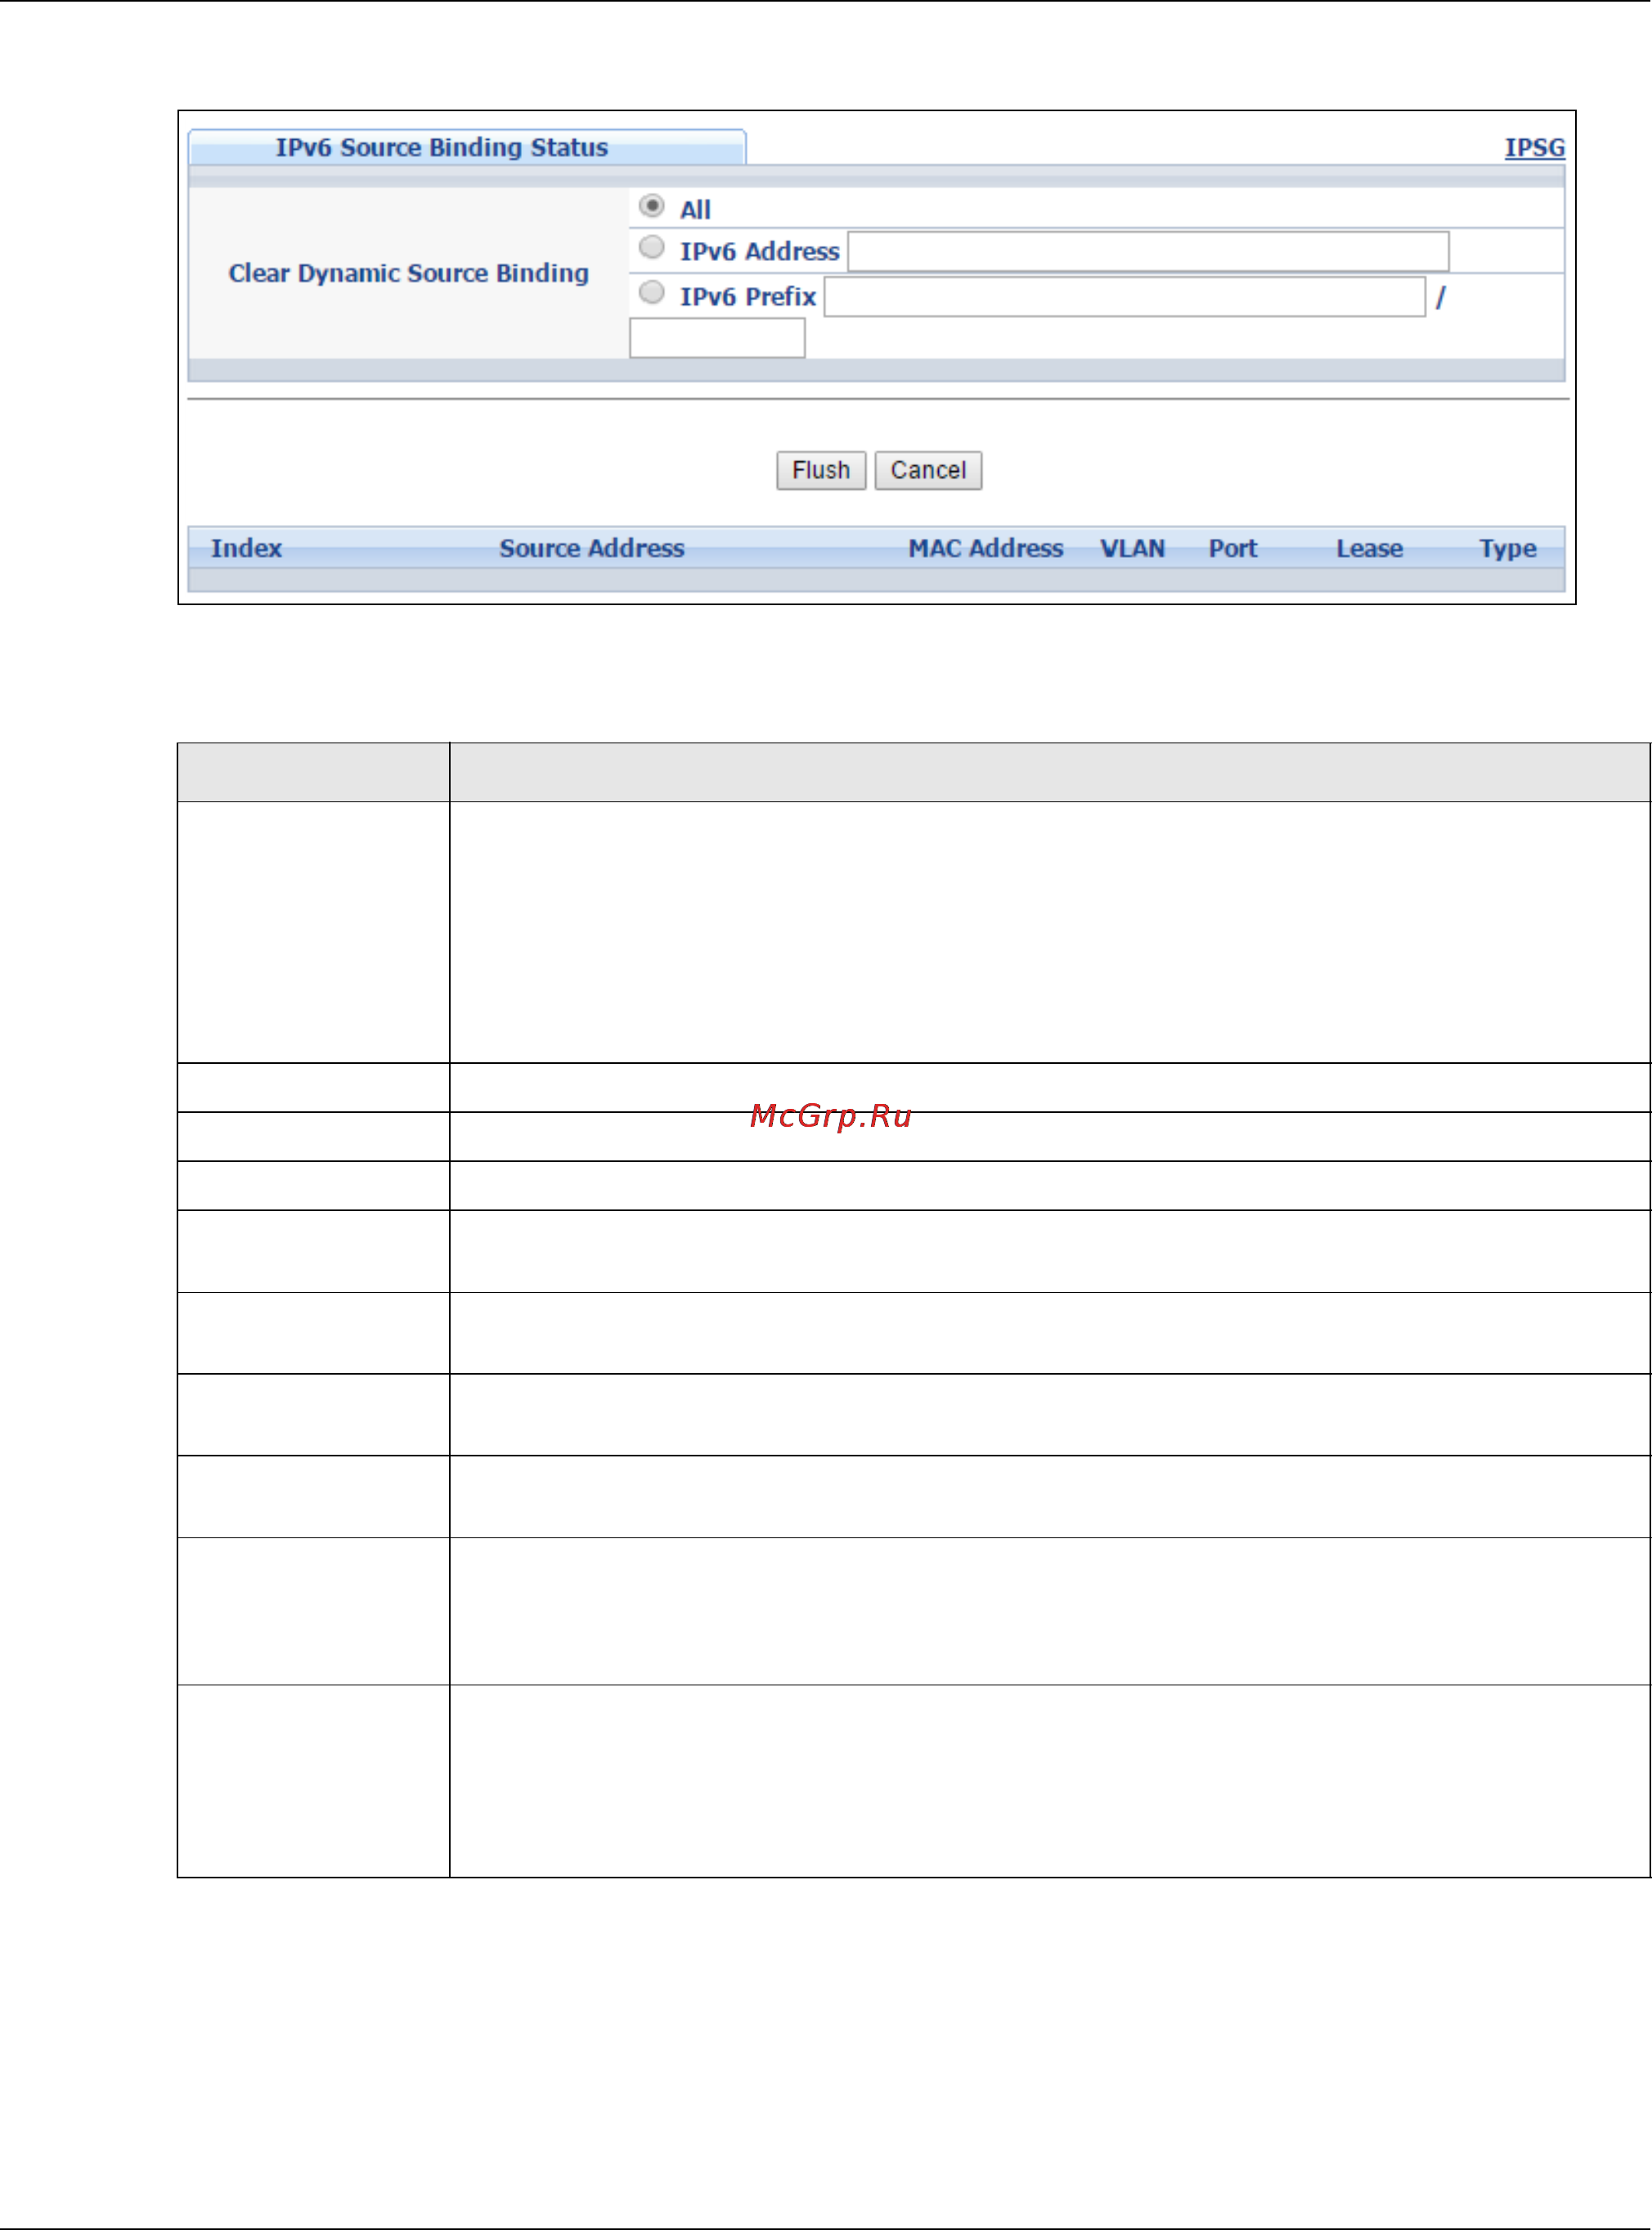Select the IPv6 Source Binding Status tab
The height and width of the screenshot is (2230, 1652).
click(x=466, y=147)
